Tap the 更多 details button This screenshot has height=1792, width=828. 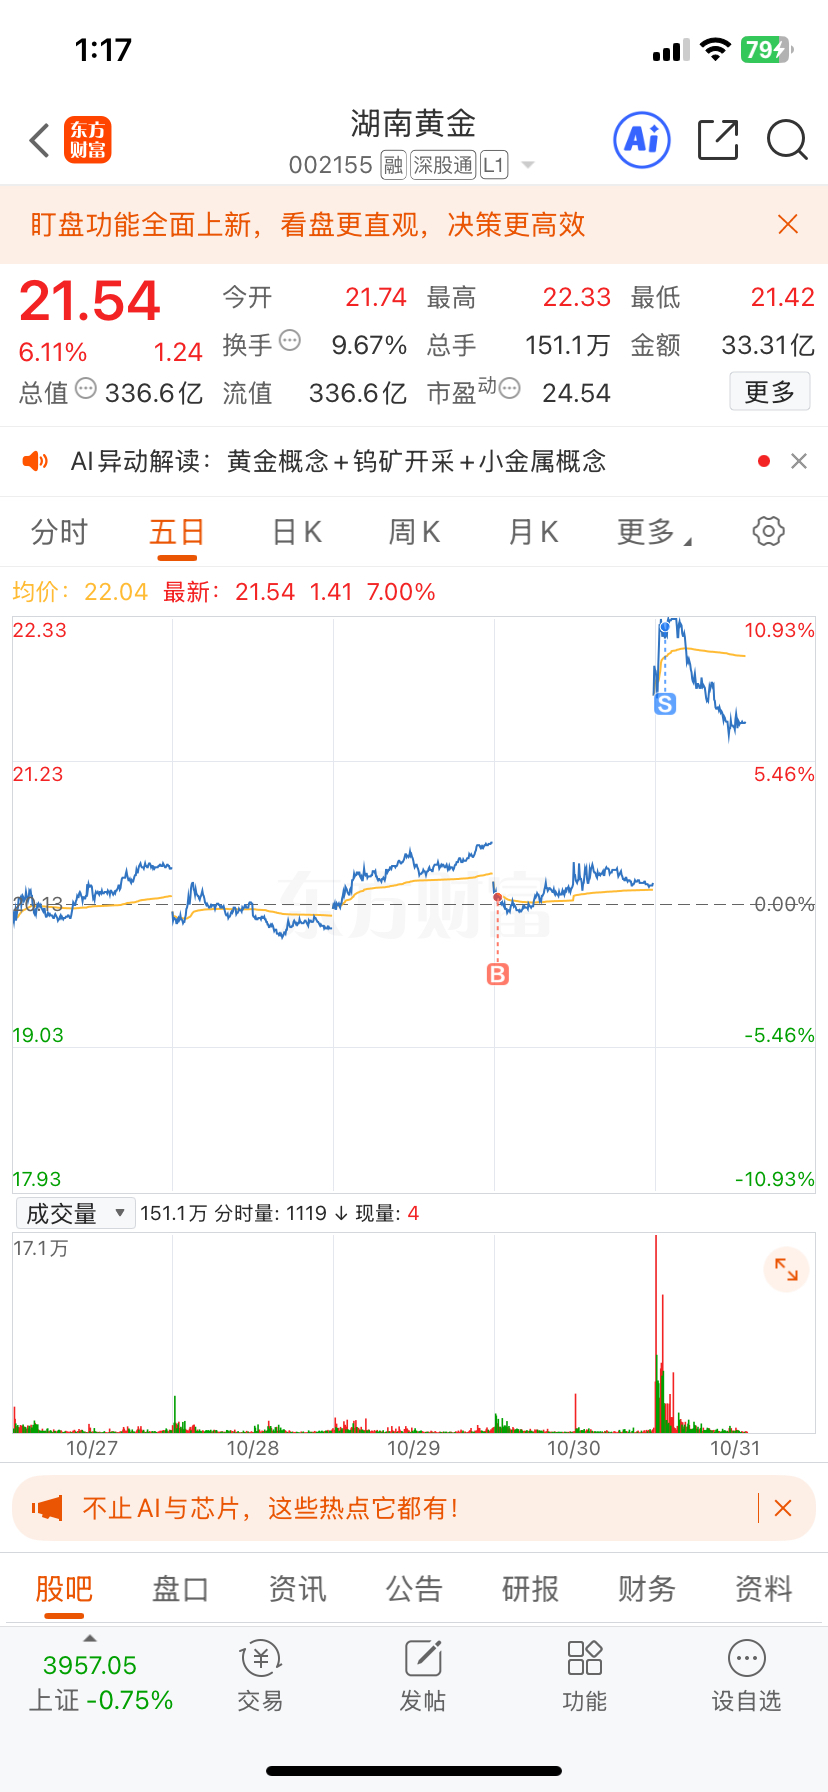pos(769,392)
